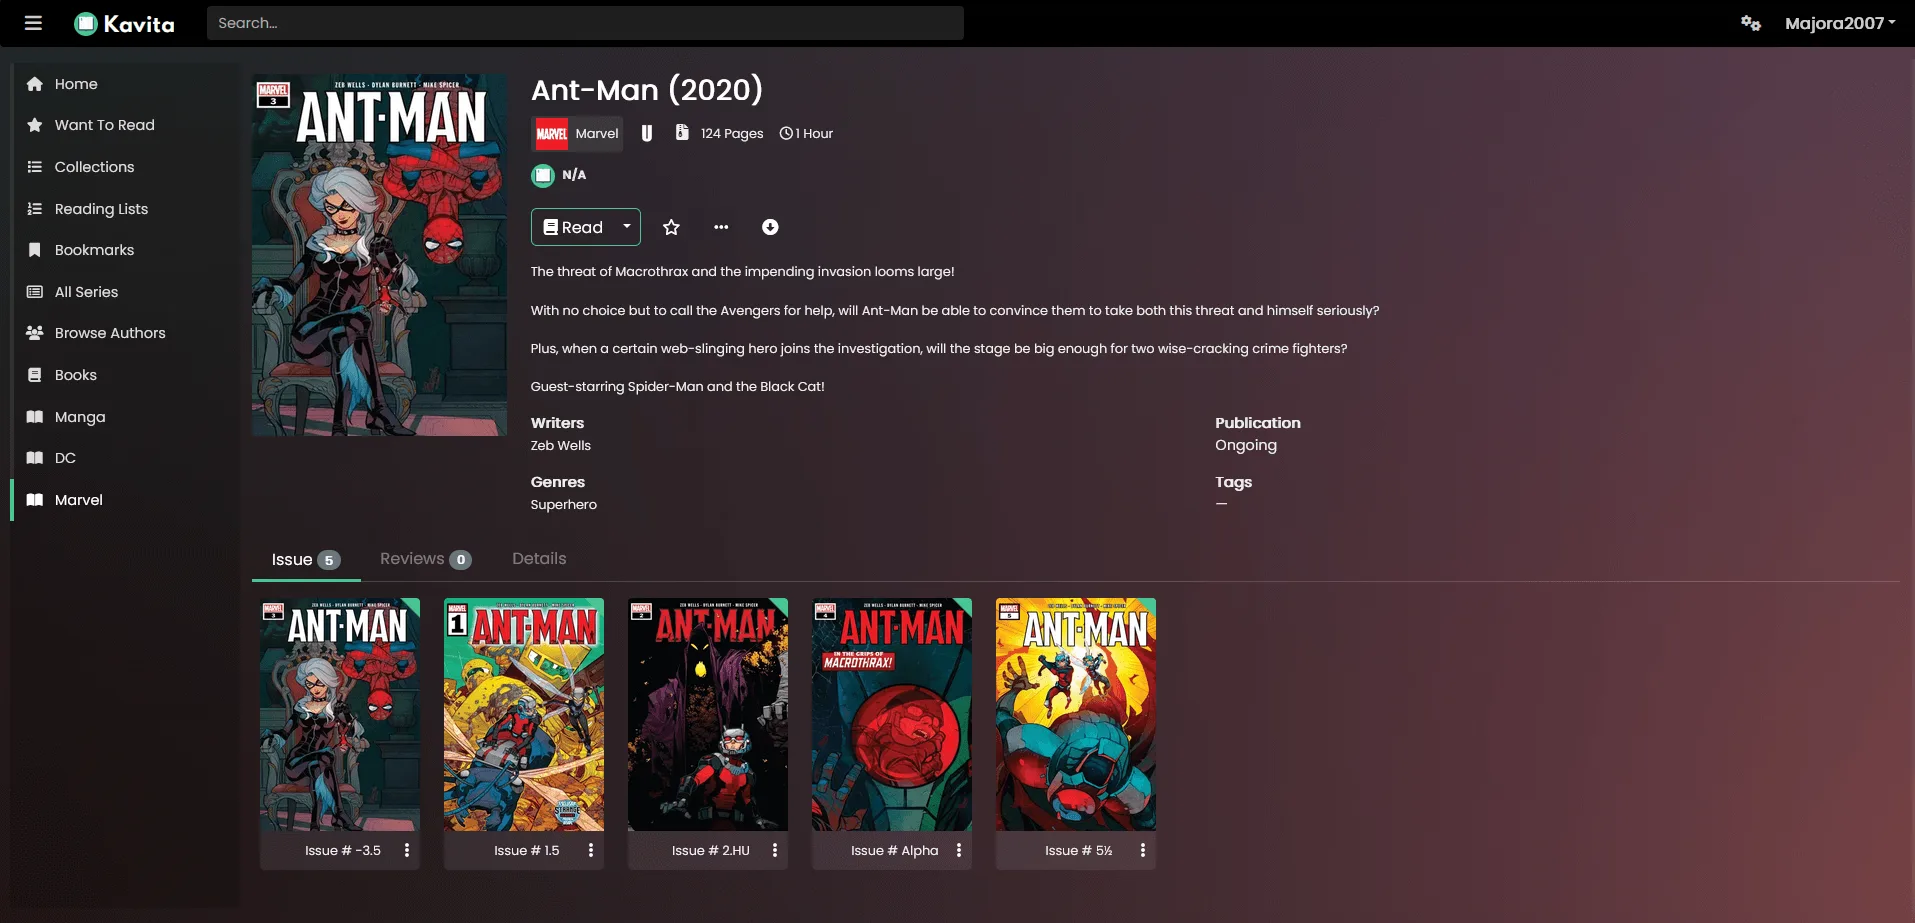The image size is (1915, 923).
Task: Open the DC library
Action: tap(65, 458)
